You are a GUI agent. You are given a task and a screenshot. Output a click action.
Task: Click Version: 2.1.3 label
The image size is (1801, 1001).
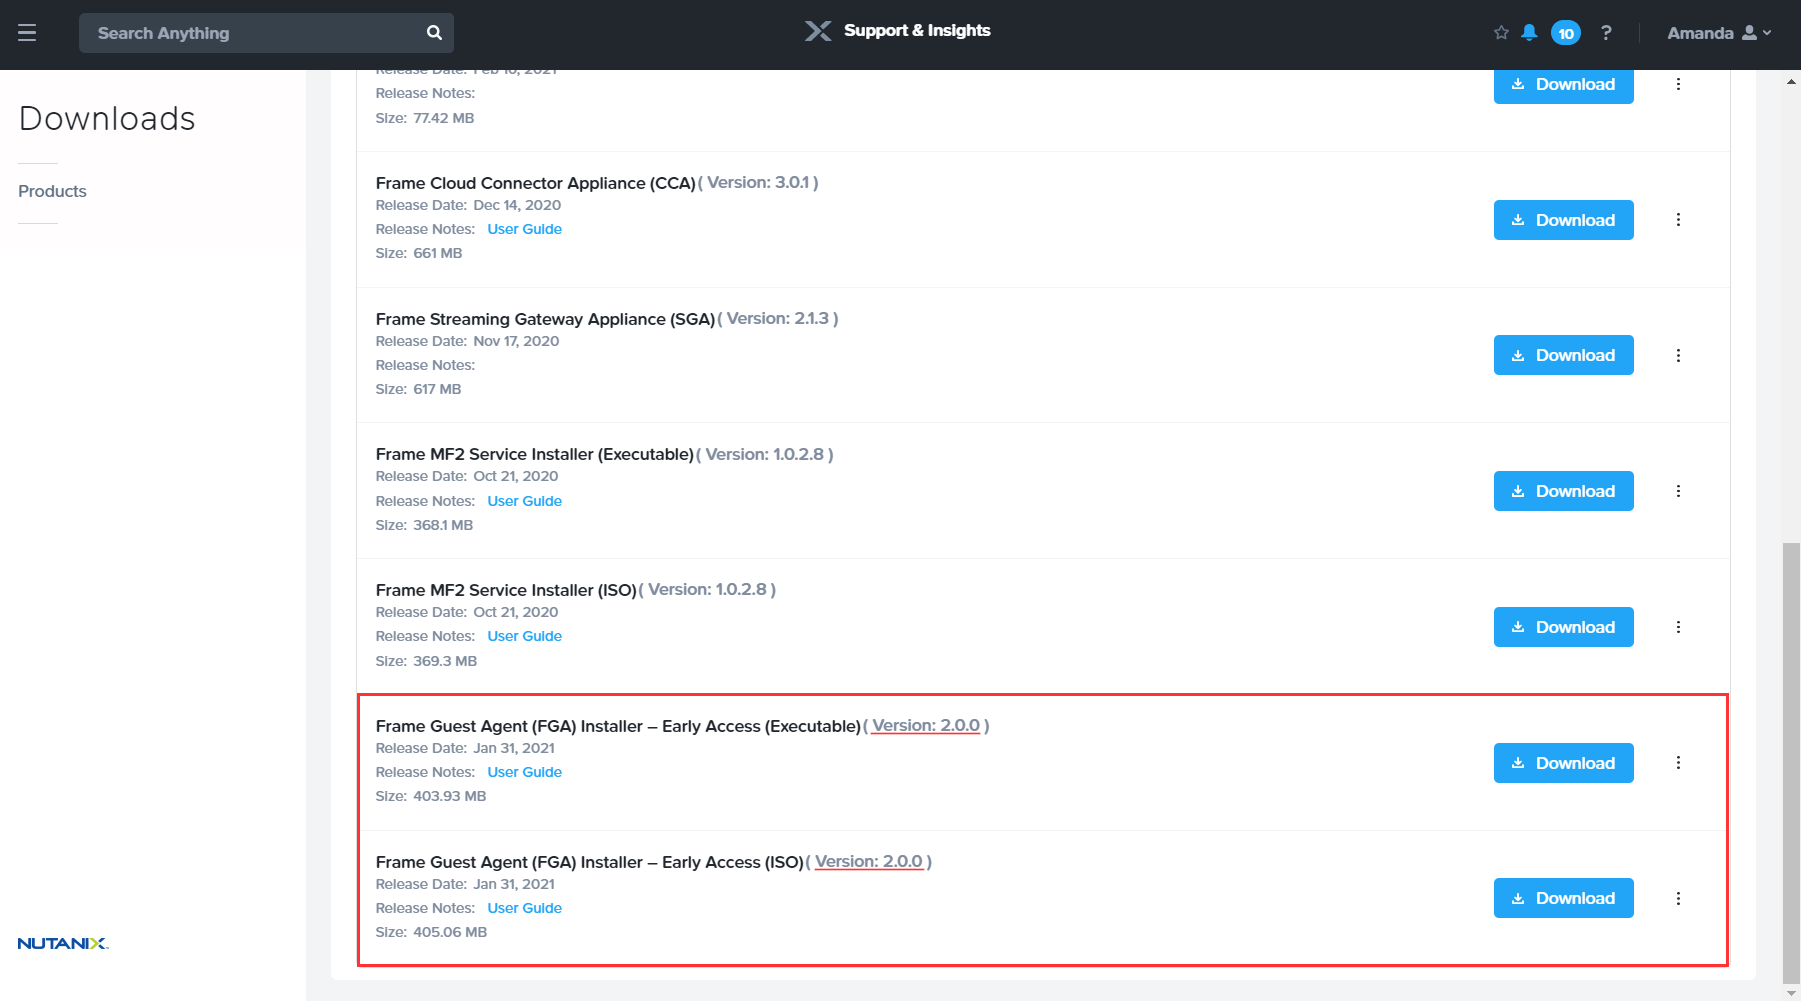click(778, 319)
